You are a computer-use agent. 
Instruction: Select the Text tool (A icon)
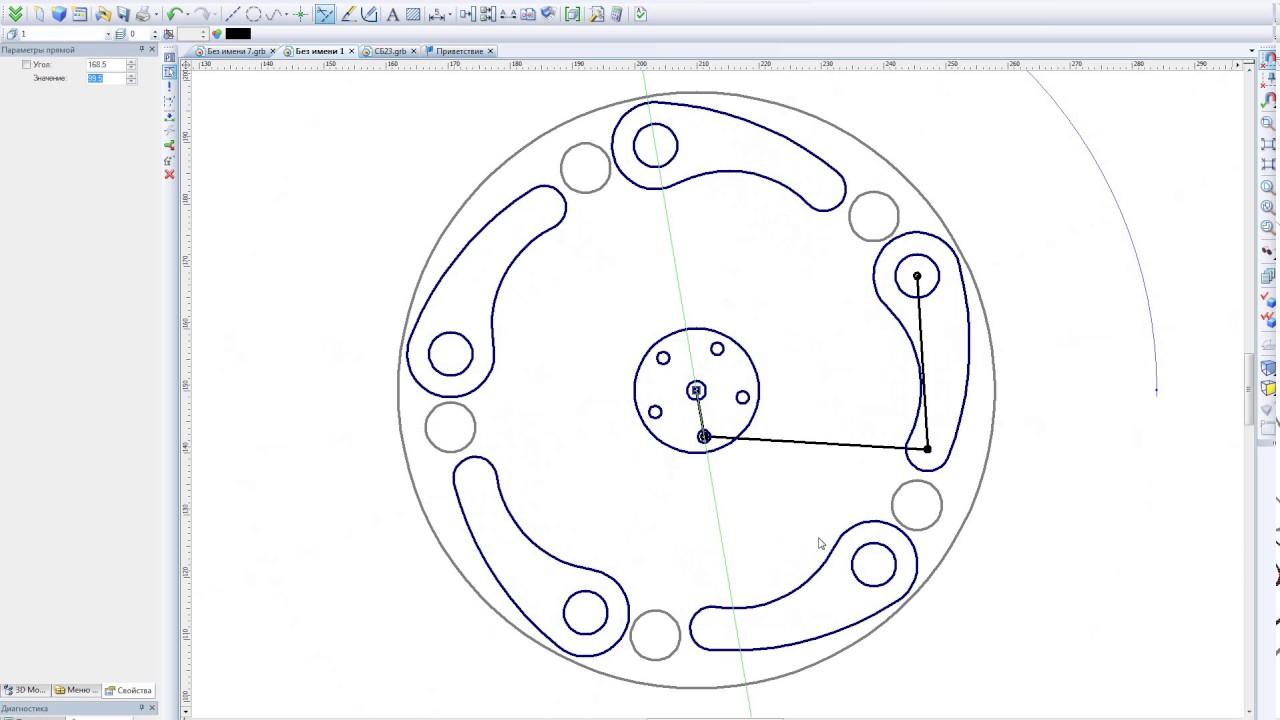(392, 14)
